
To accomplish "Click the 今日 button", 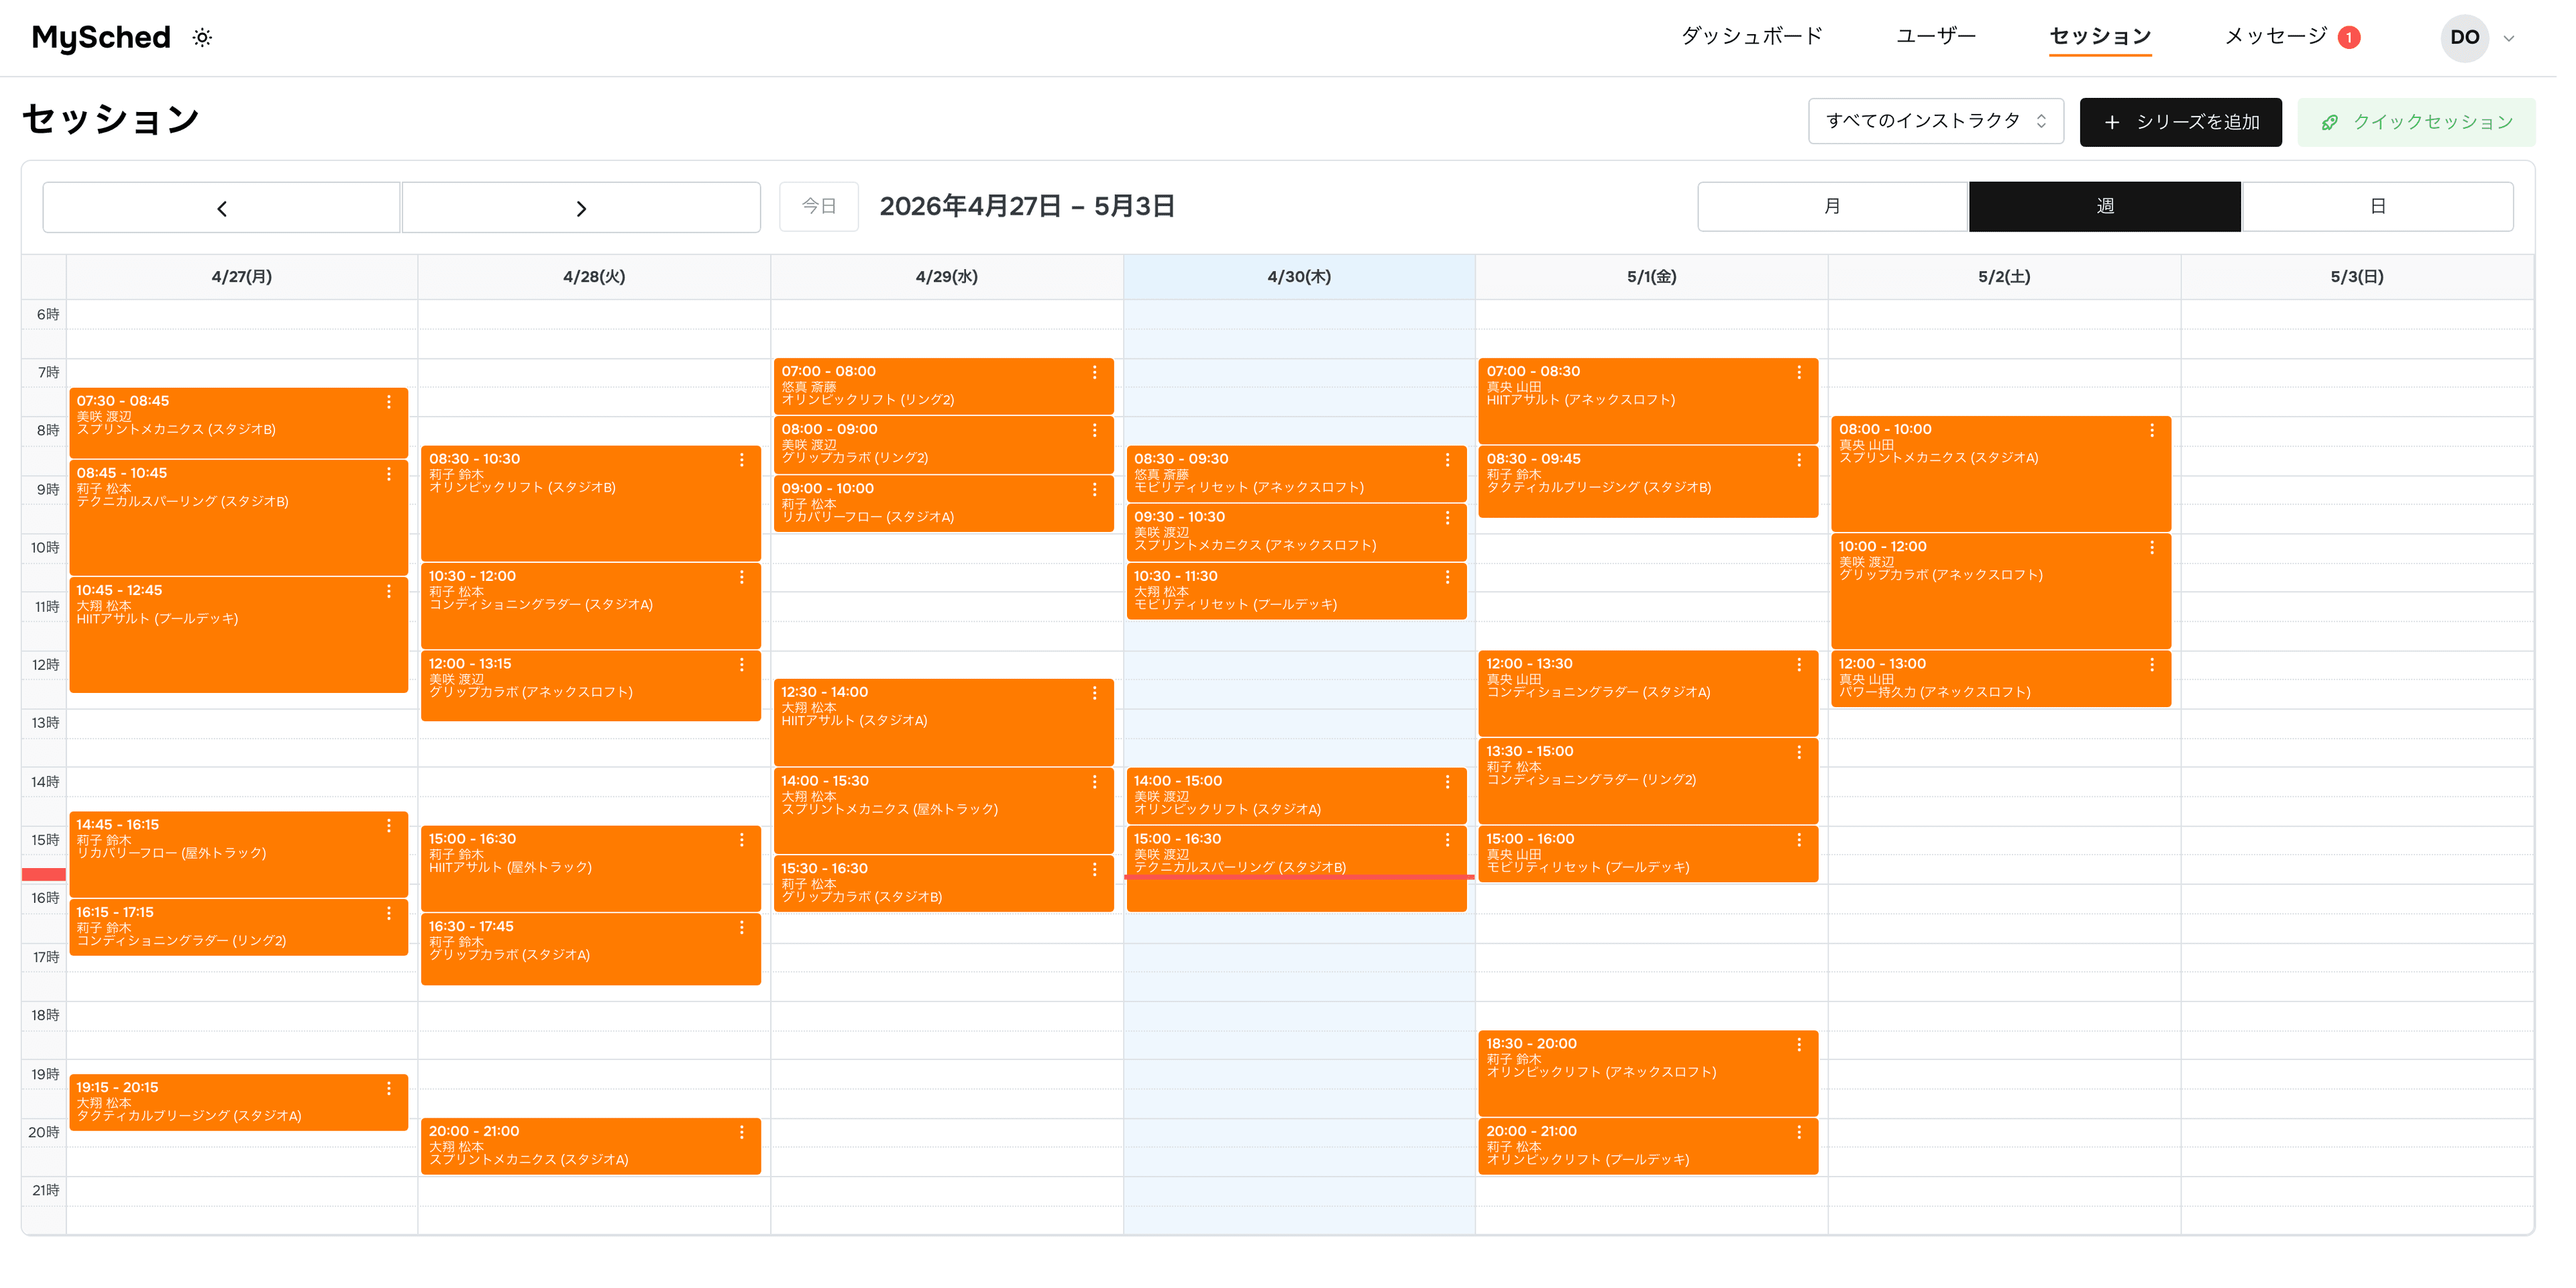I will [819, 206].
